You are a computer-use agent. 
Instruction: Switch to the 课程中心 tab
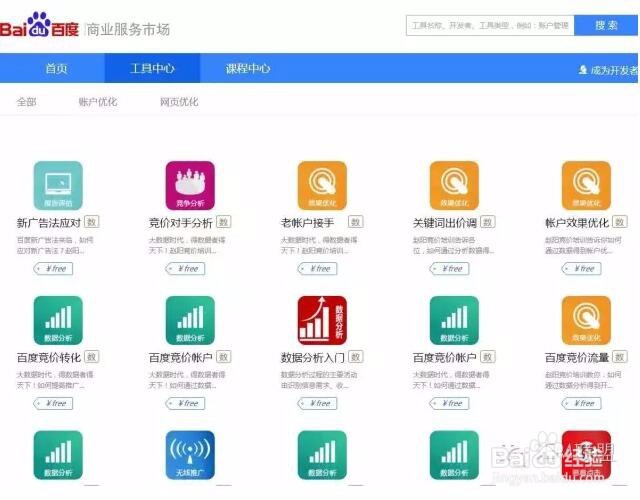[248, 68]
